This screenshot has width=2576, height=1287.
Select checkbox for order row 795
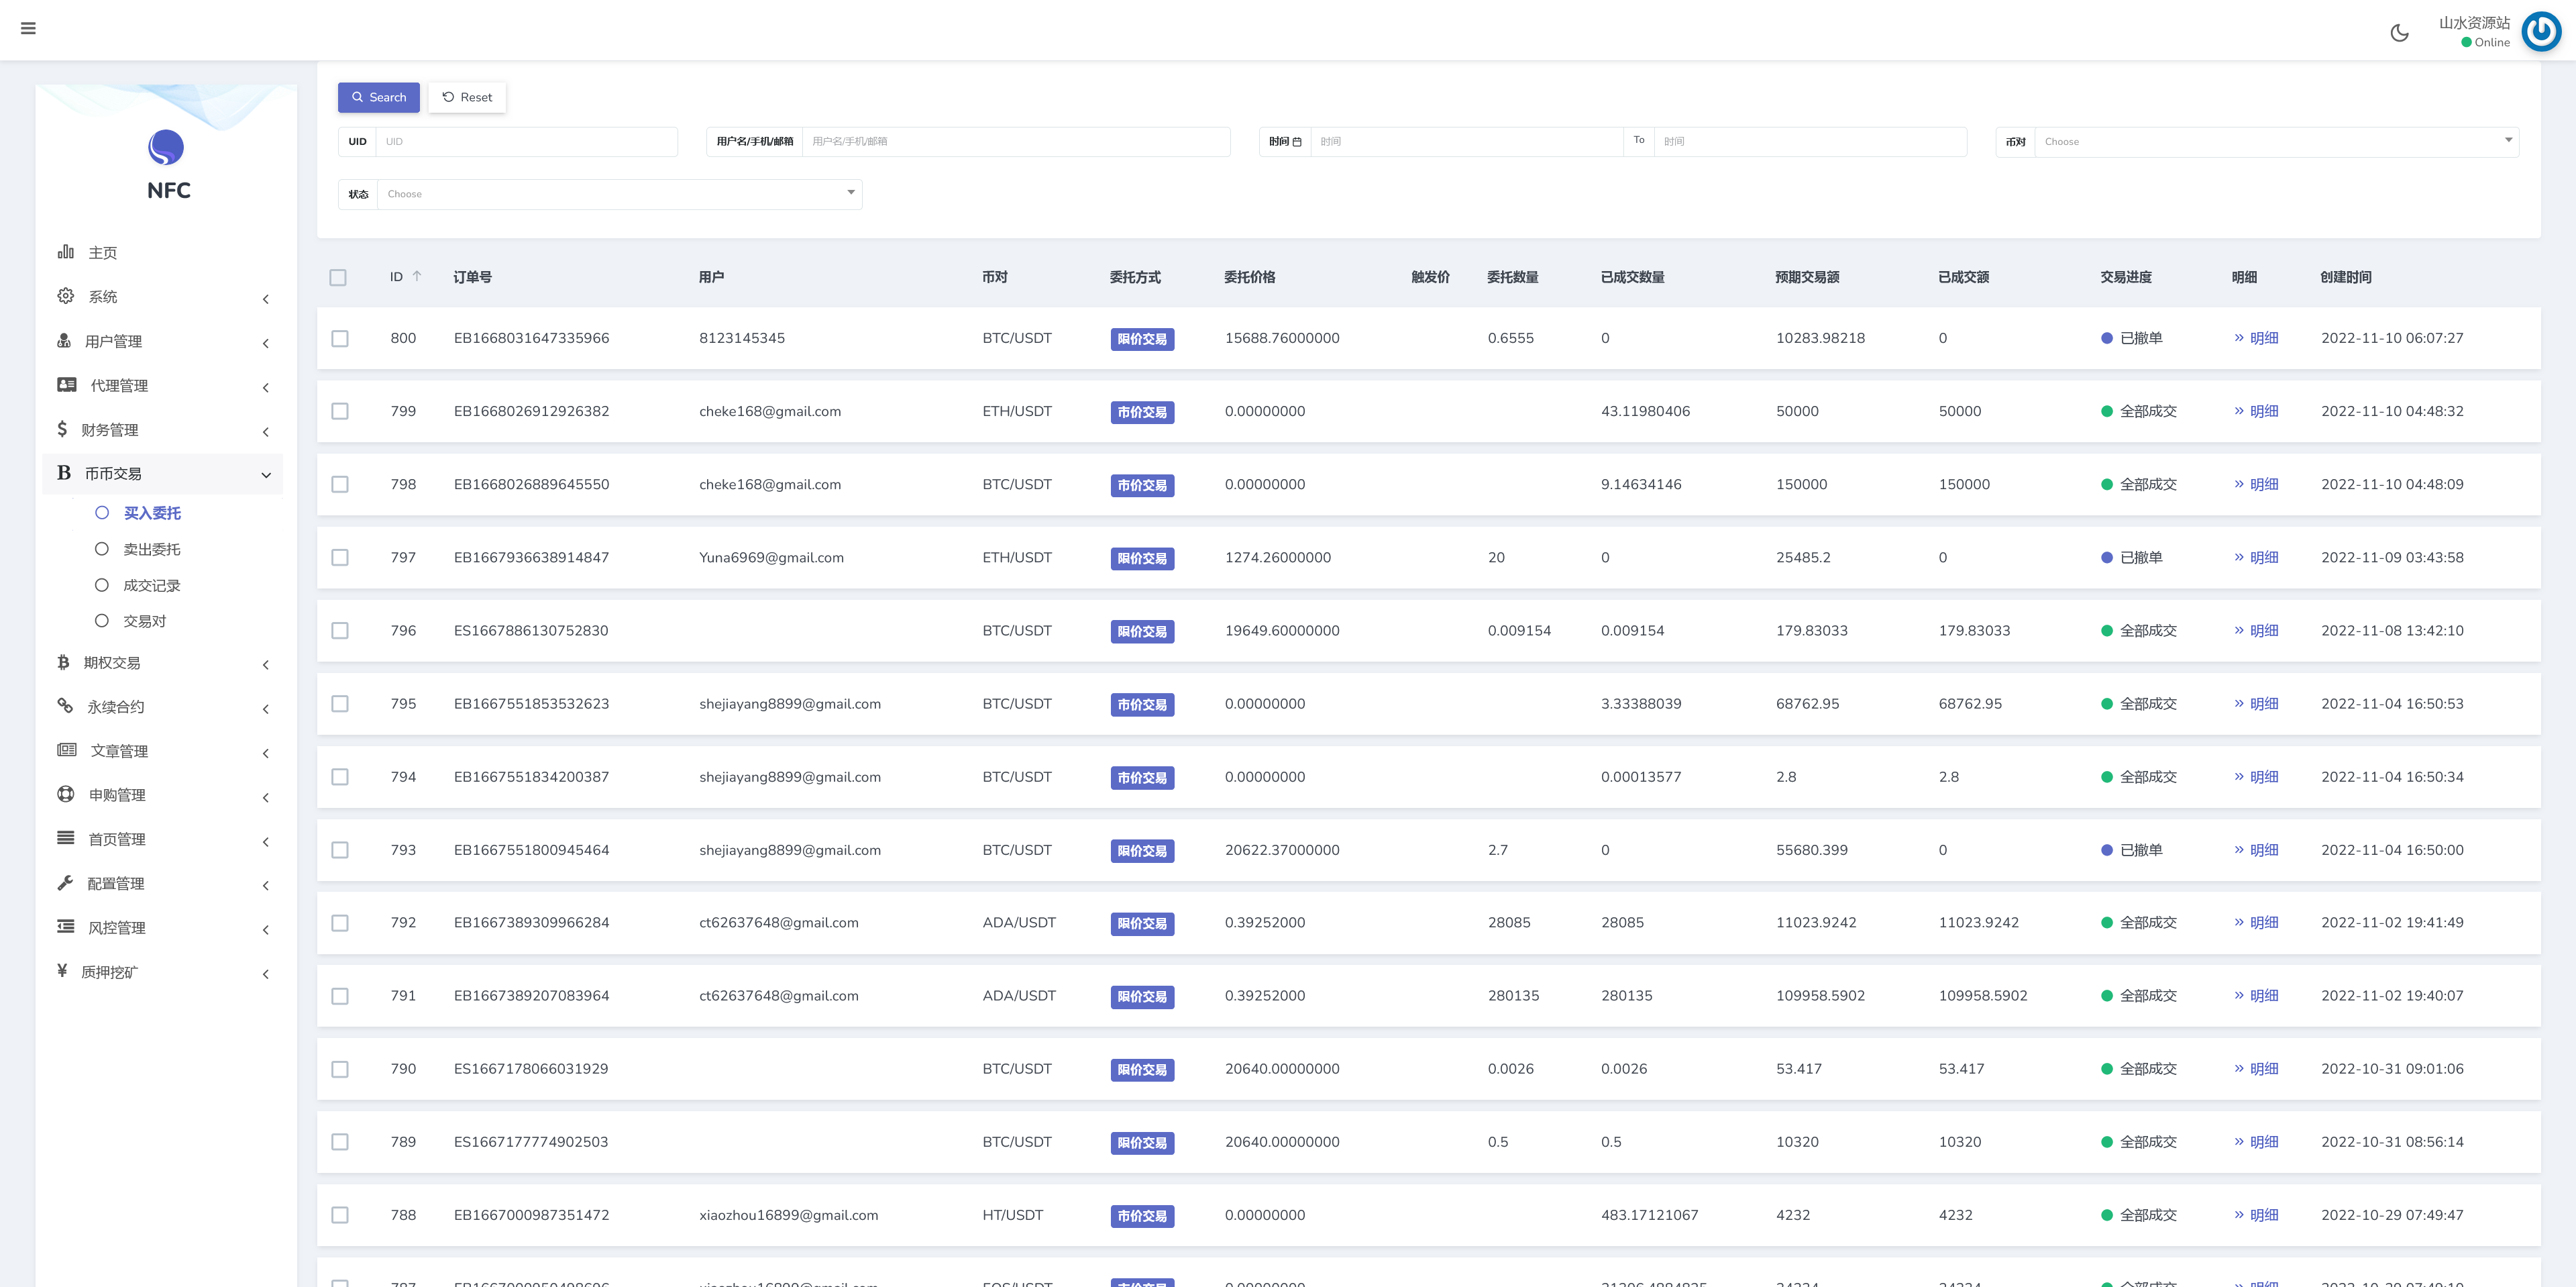pyautogui.click(x=340, y=704)
